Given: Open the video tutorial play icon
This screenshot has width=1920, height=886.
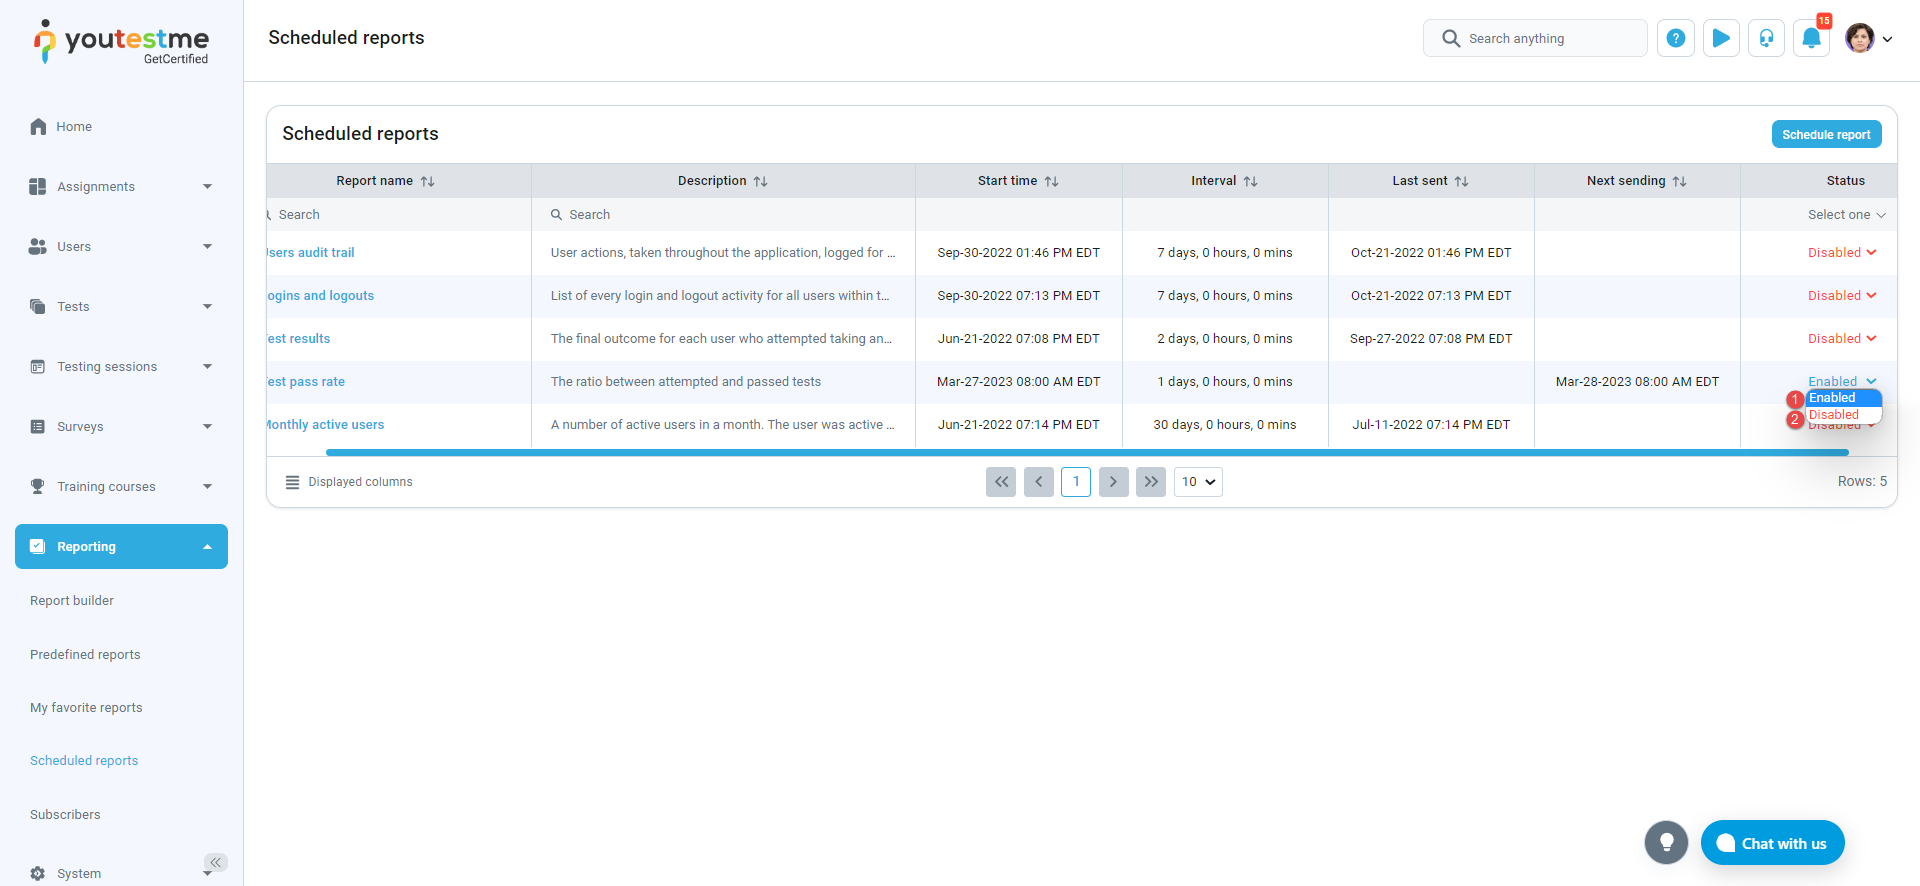Looking at the screenshot, I should 1721,38.
